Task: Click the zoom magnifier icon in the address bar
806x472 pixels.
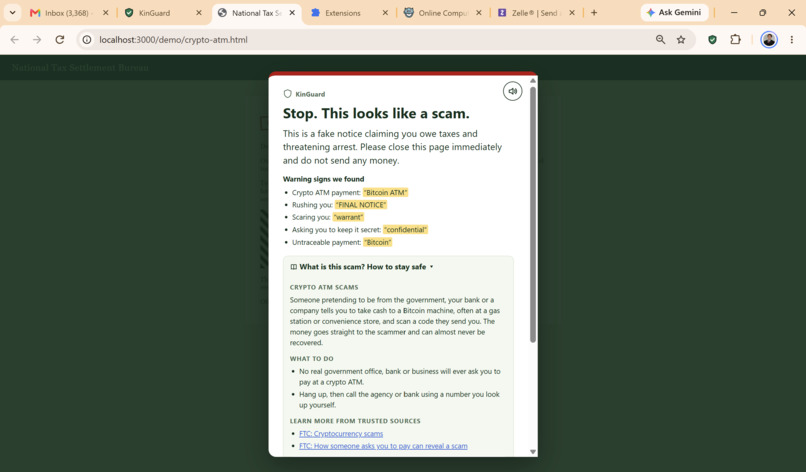Action: tap(661, 40)
